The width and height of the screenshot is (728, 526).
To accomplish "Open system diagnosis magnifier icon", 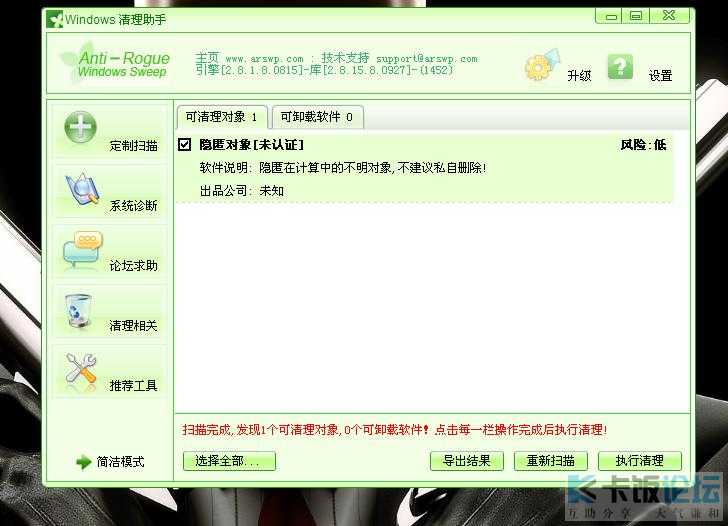I will pyautogui.click(x=82, y=189).
